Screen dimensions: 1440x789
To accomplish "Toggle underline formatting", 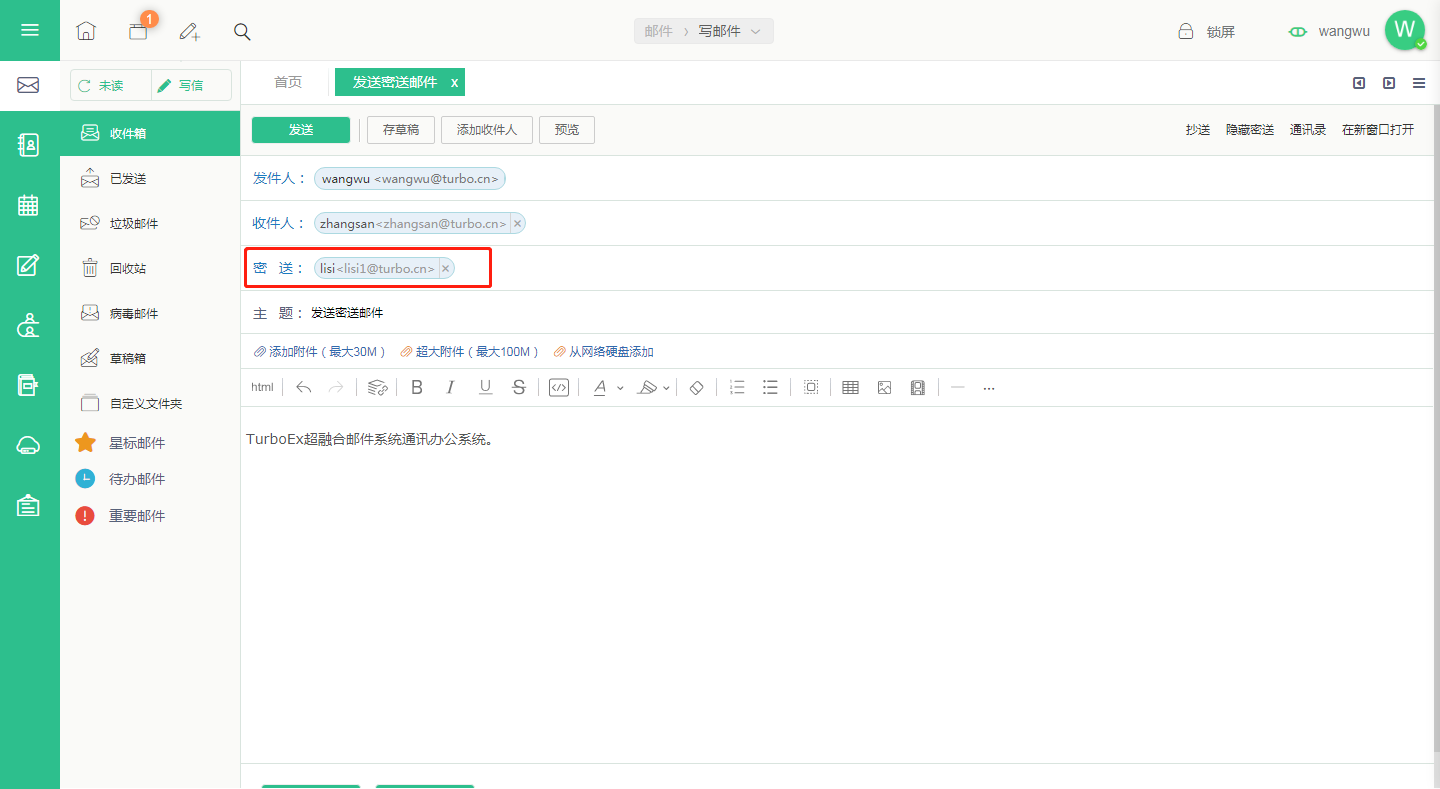I will tap(485, 387).
